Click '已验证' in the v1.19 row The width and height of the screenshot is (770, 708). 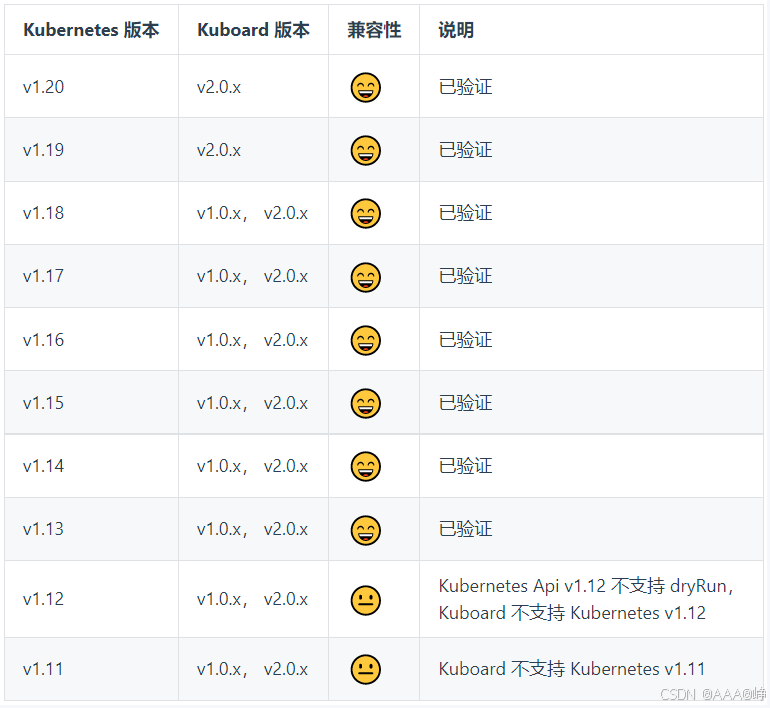[466, 150]
